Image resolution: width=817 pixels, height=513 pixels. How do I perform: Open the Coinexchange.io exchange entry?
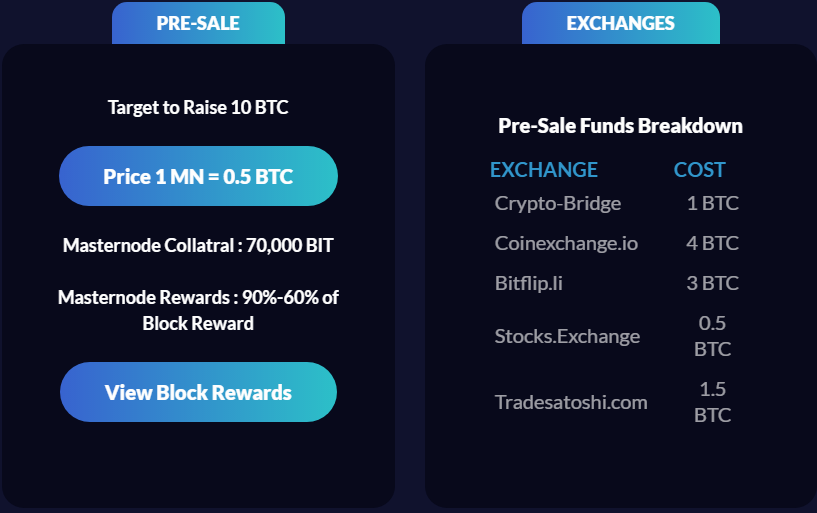click(x=566, y=243)
